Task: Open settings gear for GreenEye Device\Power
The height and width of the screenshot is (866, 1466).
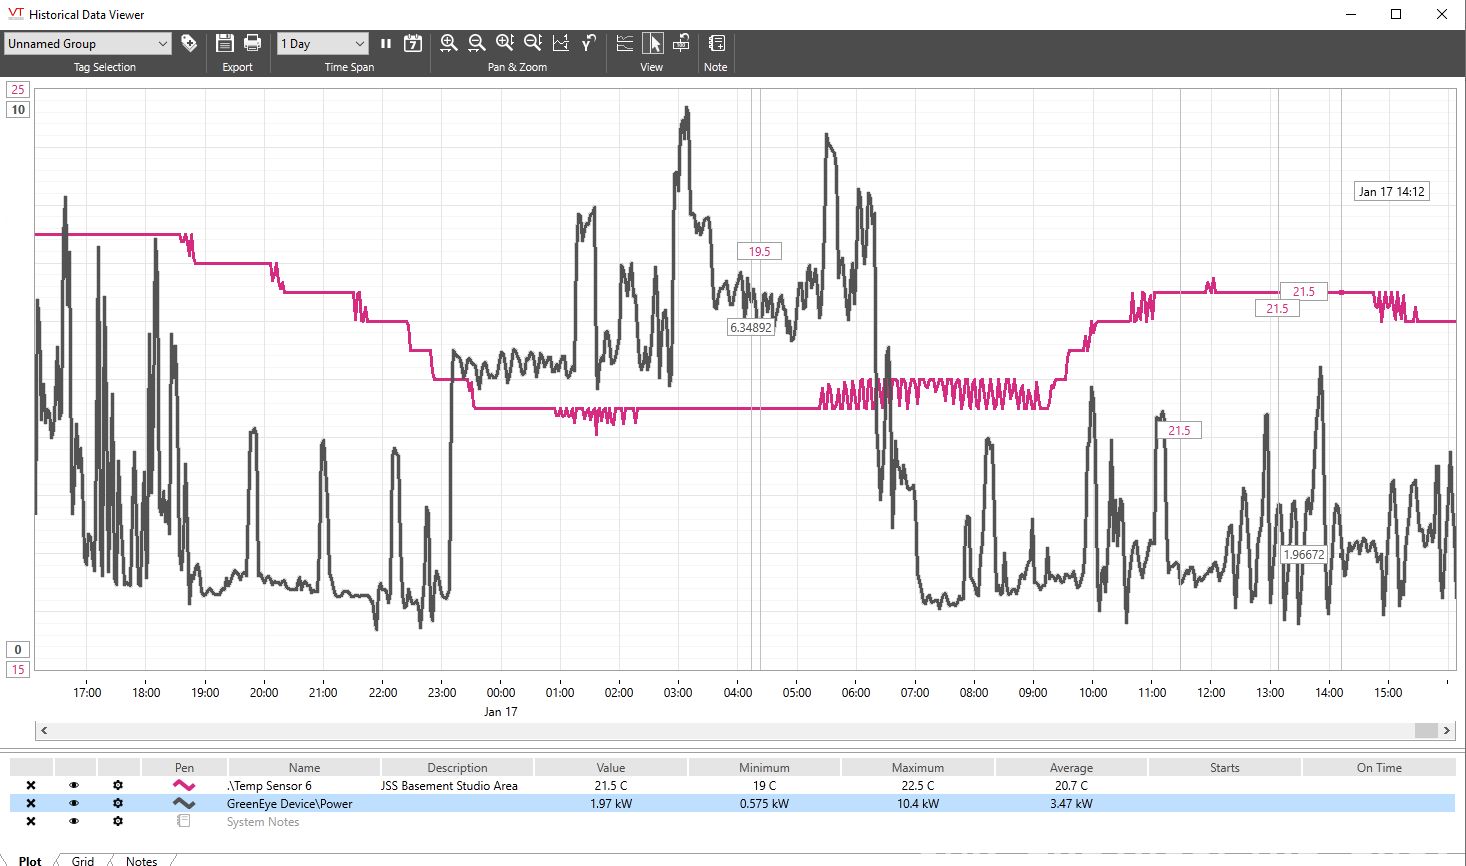Action: coord(118,804)
